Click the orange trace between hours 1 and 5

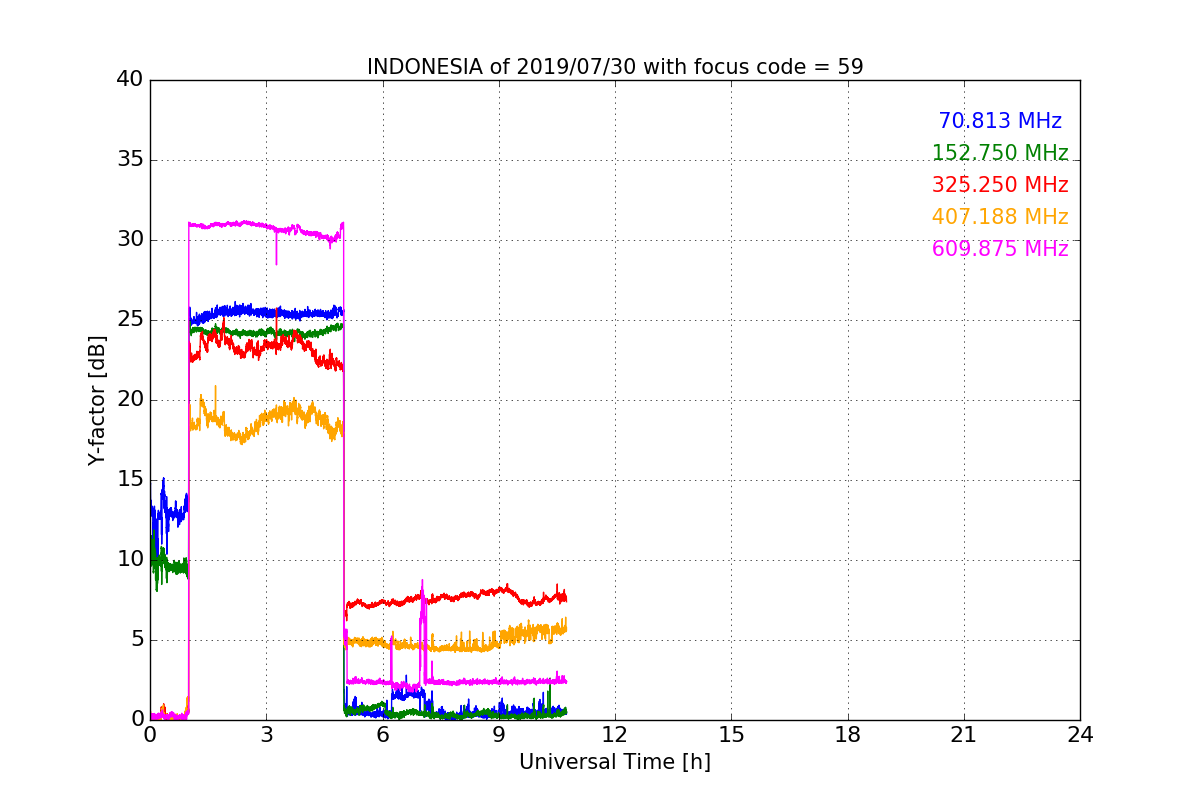(x=266, y=420)
